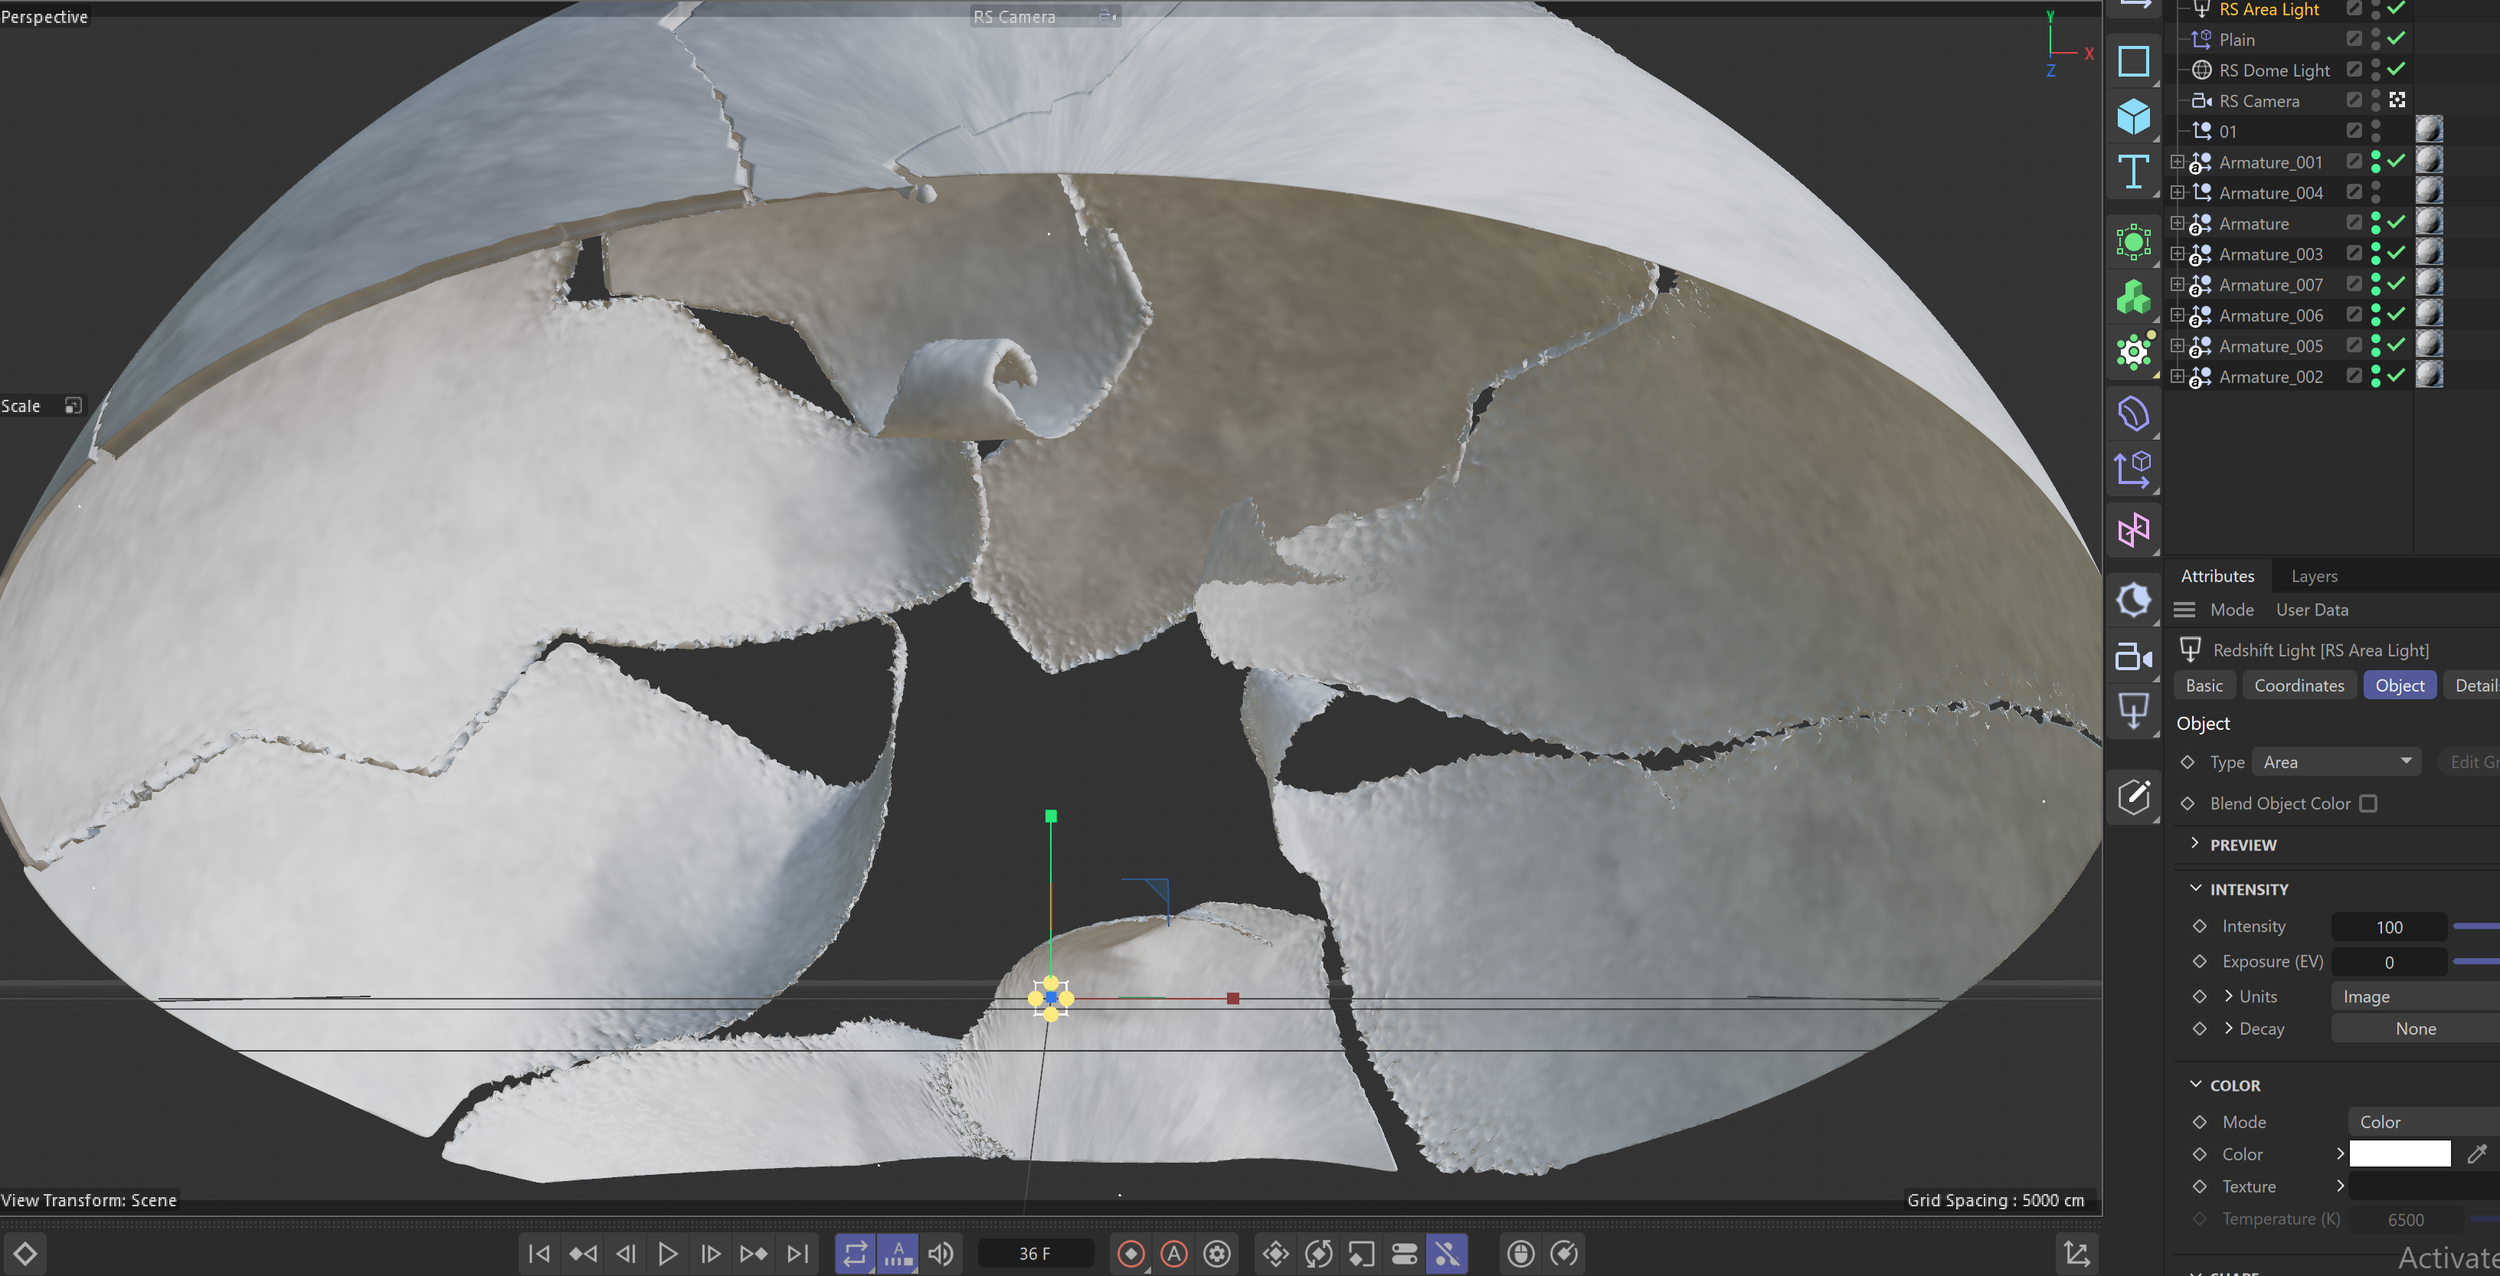Collapse the COLOR section
The height and width of the screenshot is (1276, 2500).
pos(2195,1084)
